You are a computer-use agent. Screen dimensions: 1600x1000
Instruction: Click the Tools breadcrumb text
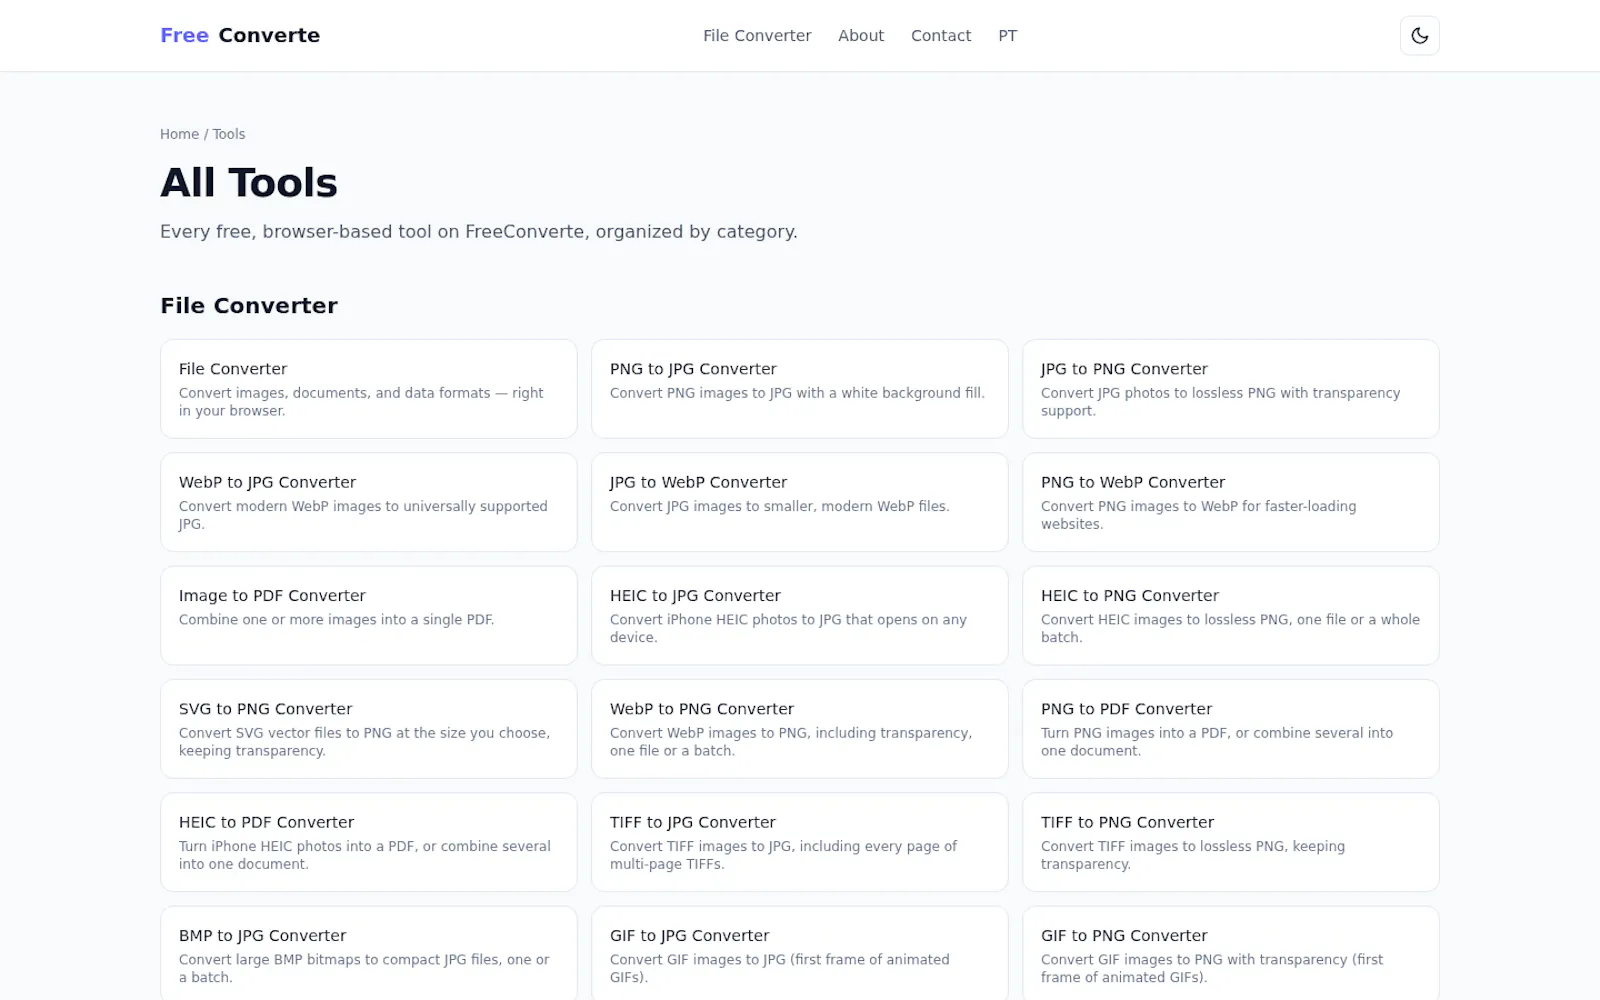coord(229,134)
